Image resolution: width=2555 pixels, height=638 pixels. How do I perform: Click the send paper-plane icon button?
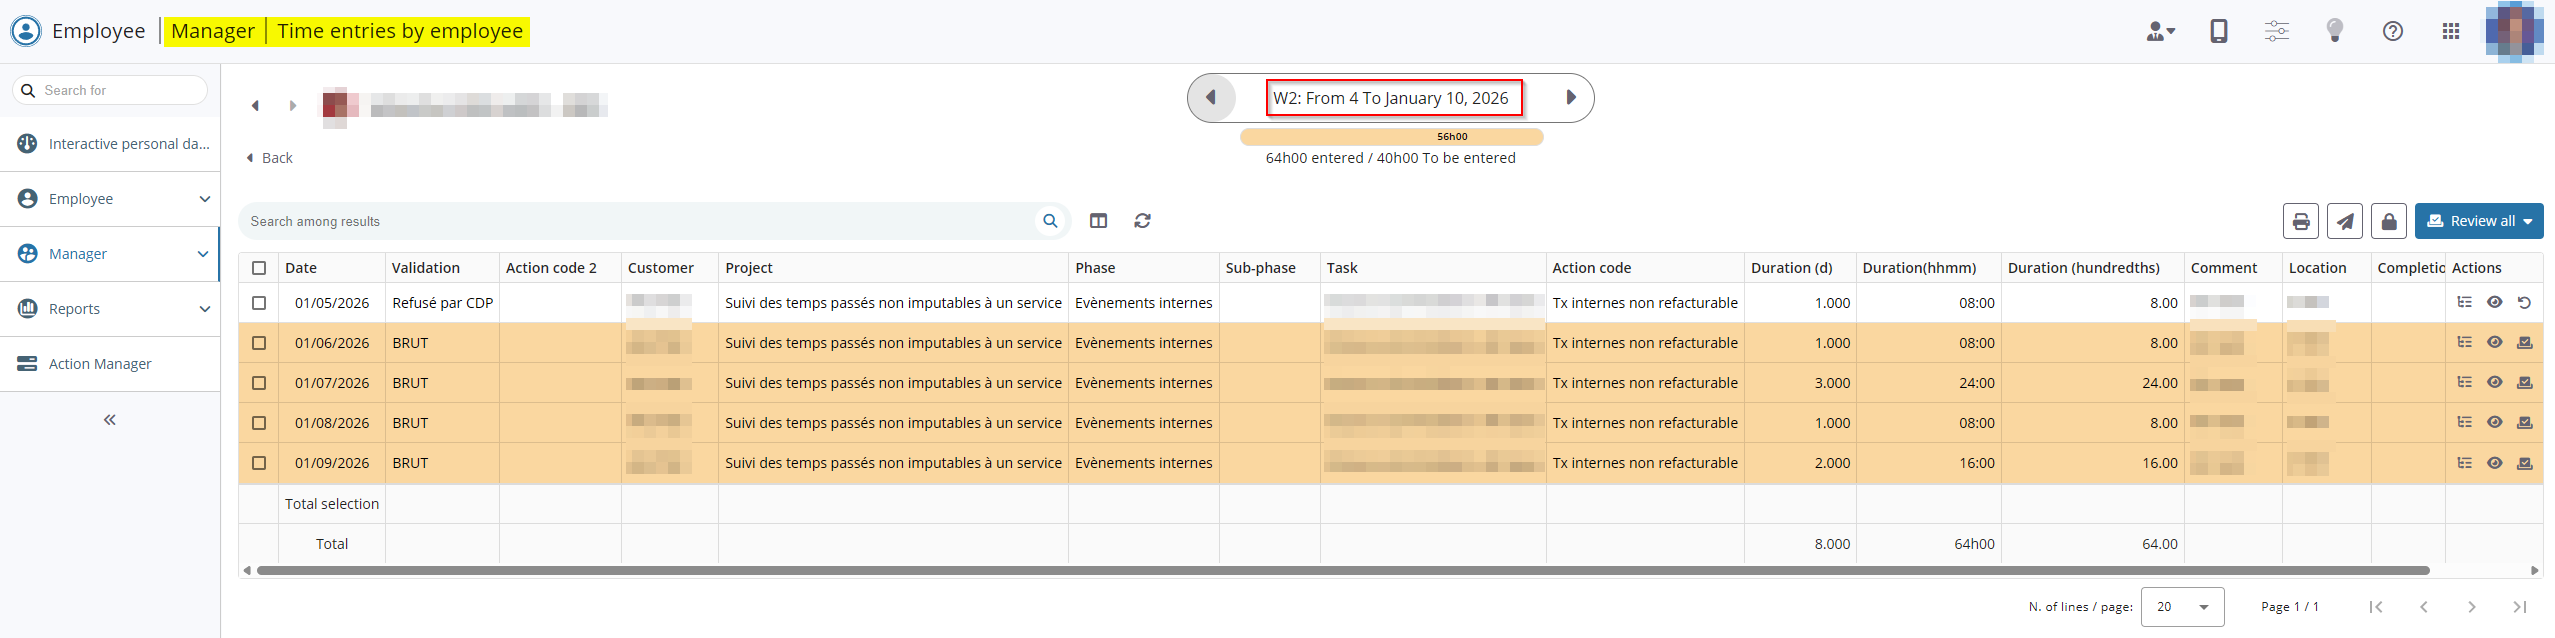tap(2344, 221)
